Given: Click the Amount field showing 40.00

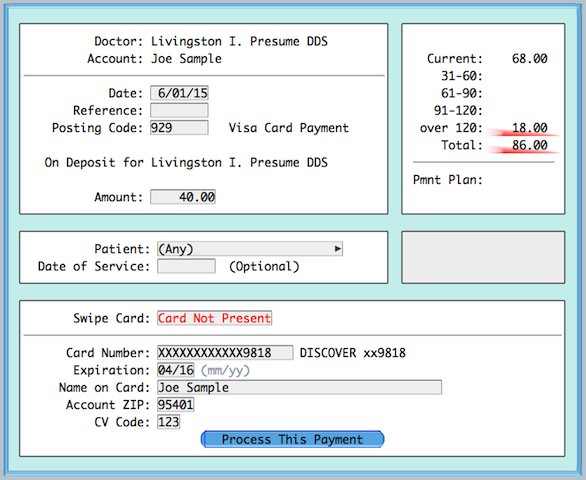Looking at the screenshot, I should coord(183,197).
